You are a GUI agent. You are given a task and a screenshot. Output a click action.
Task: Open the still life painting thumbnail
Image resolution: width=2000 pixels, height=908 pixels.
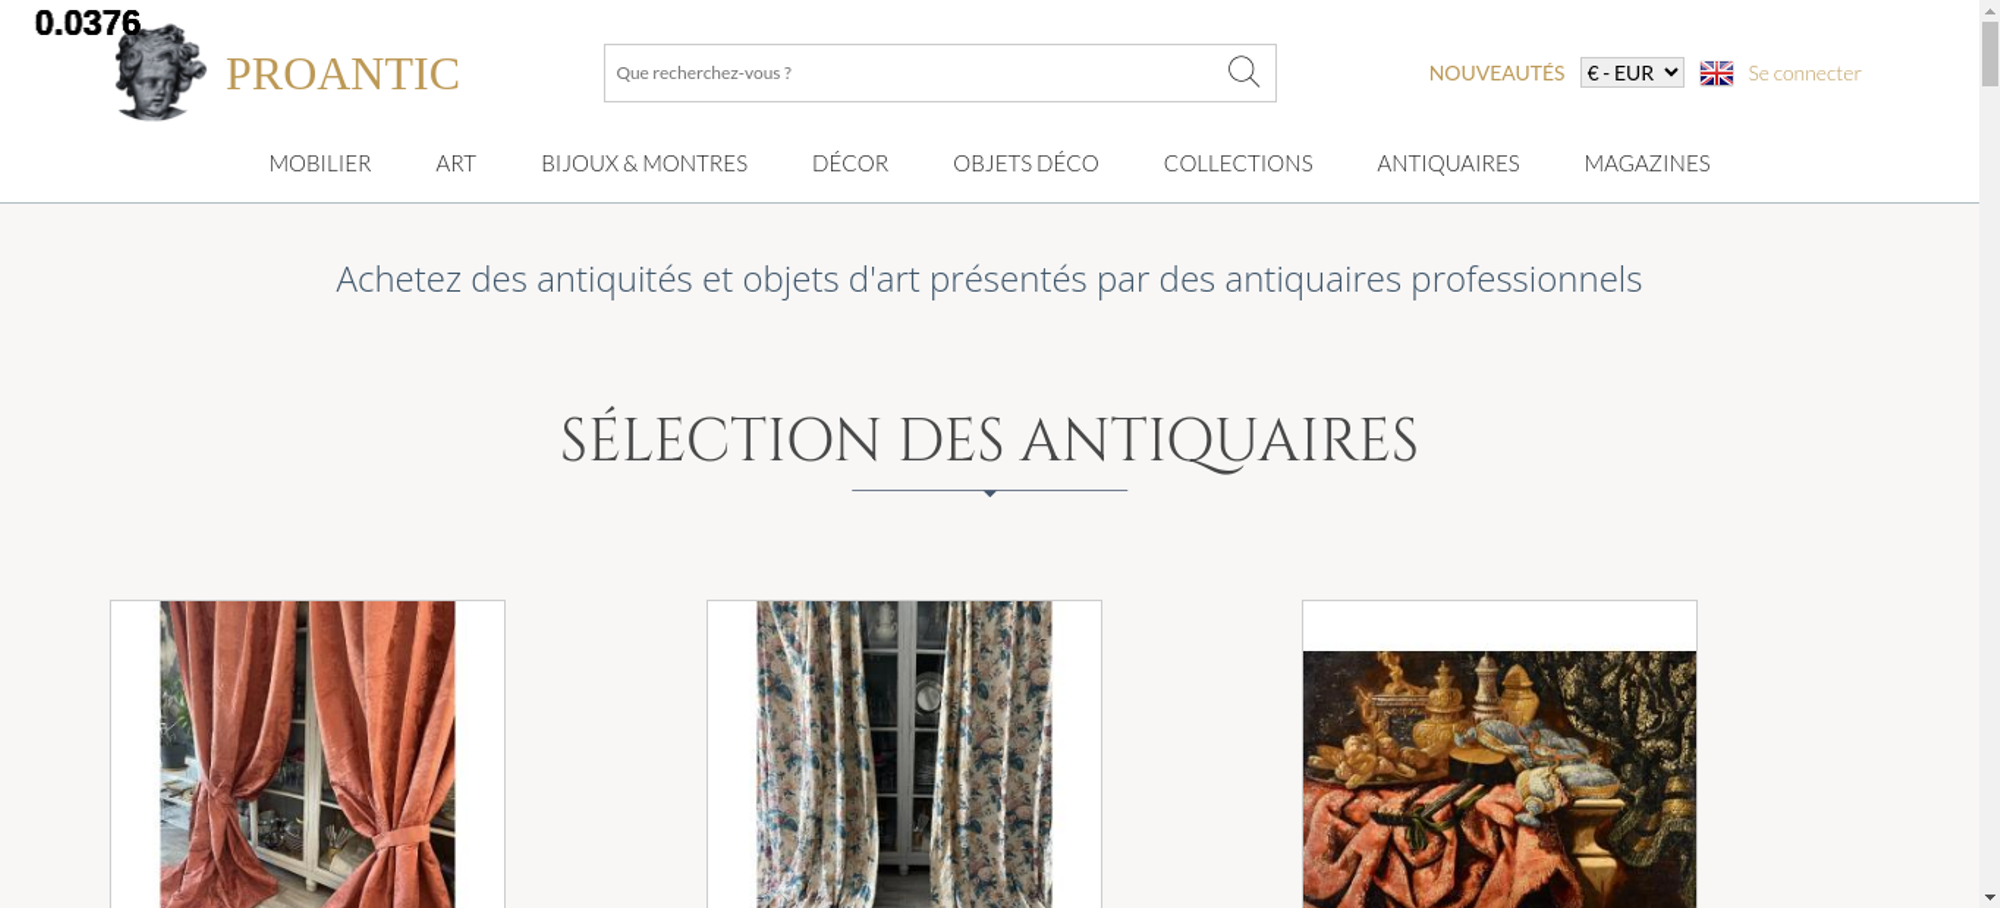click(1499, 779)
